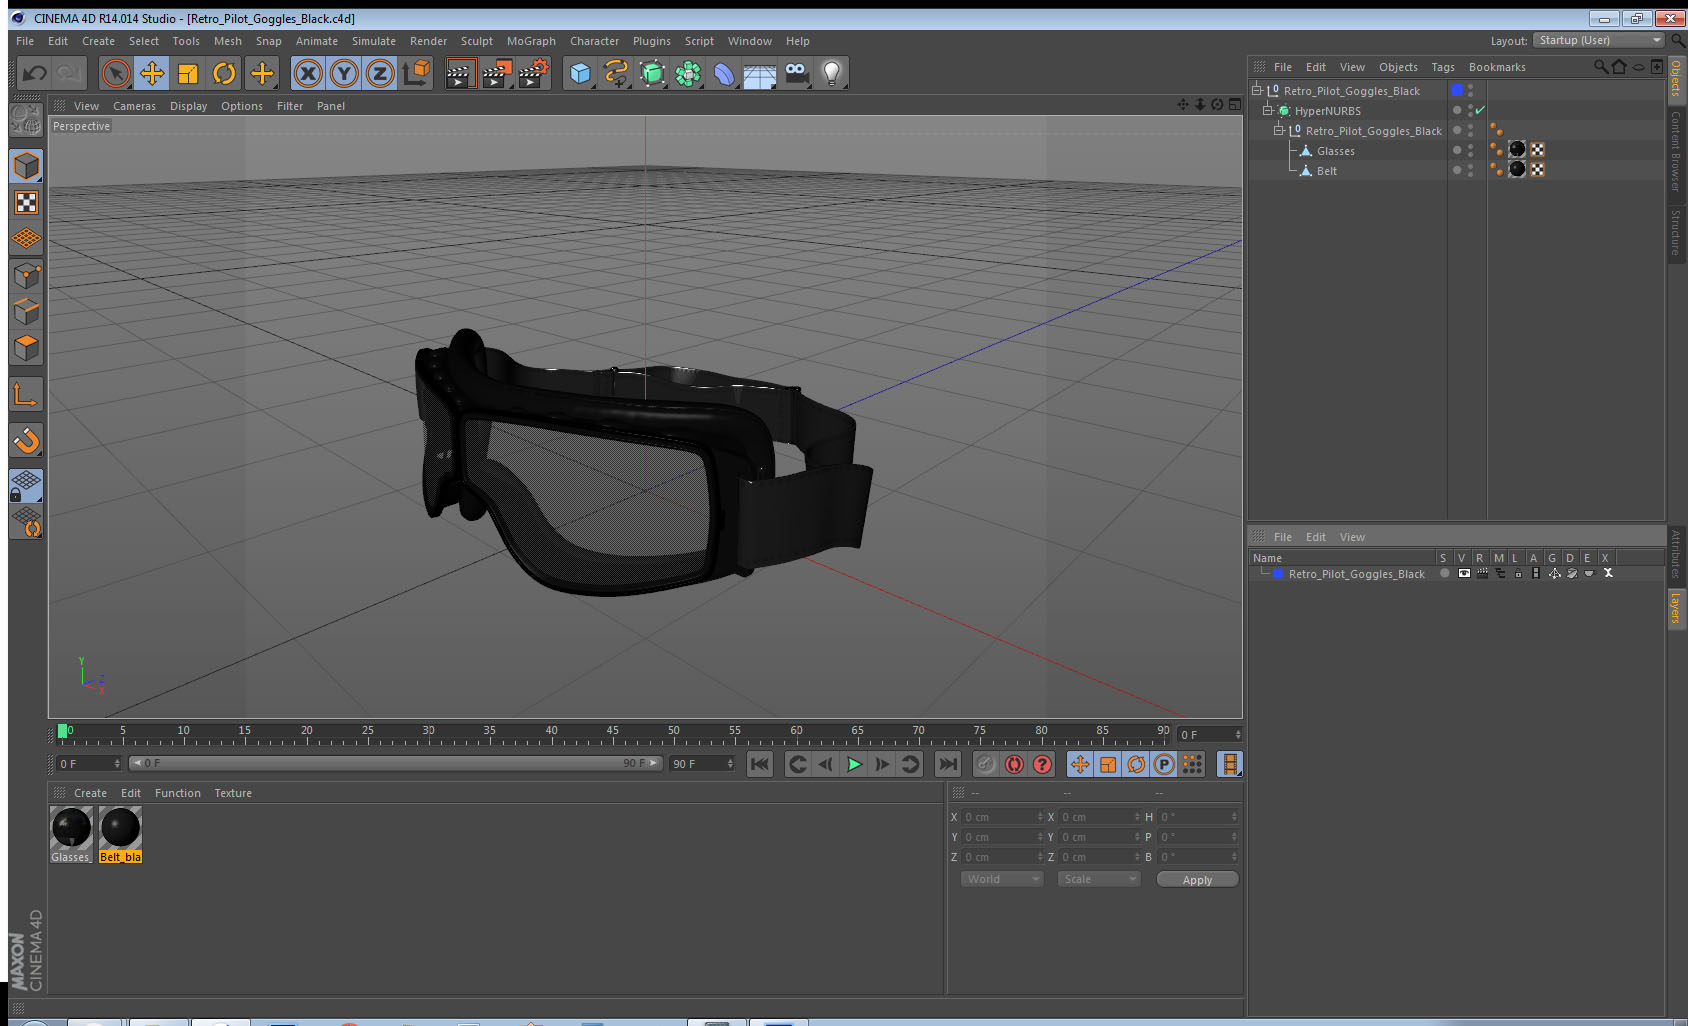Open viewport Cameras menu
Image resolution: width=1688 pixels, height=1026 pixels.
click(x=134, y=106)
